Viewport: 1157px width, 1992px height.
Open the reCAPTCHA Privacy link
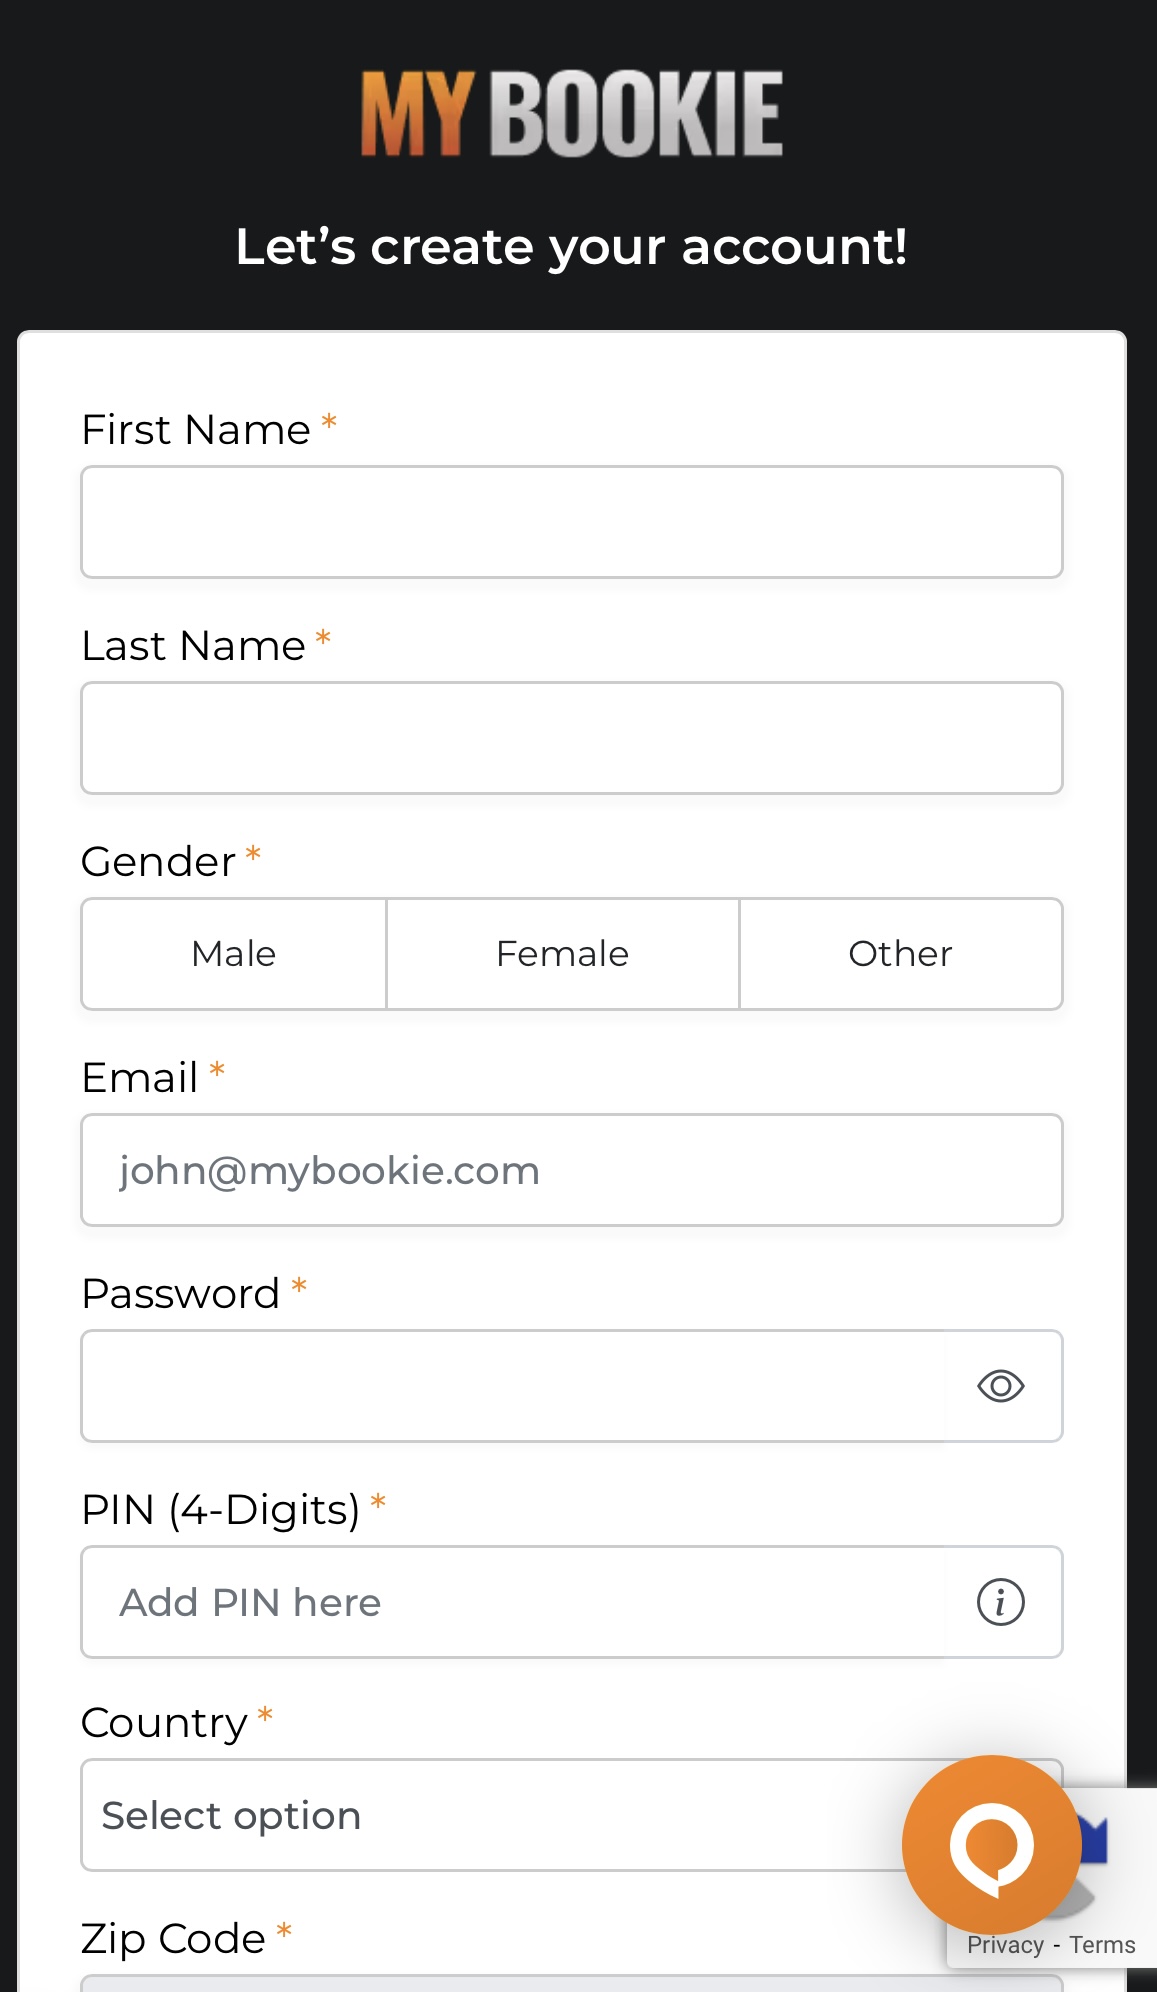(x=1005, y=1945)
